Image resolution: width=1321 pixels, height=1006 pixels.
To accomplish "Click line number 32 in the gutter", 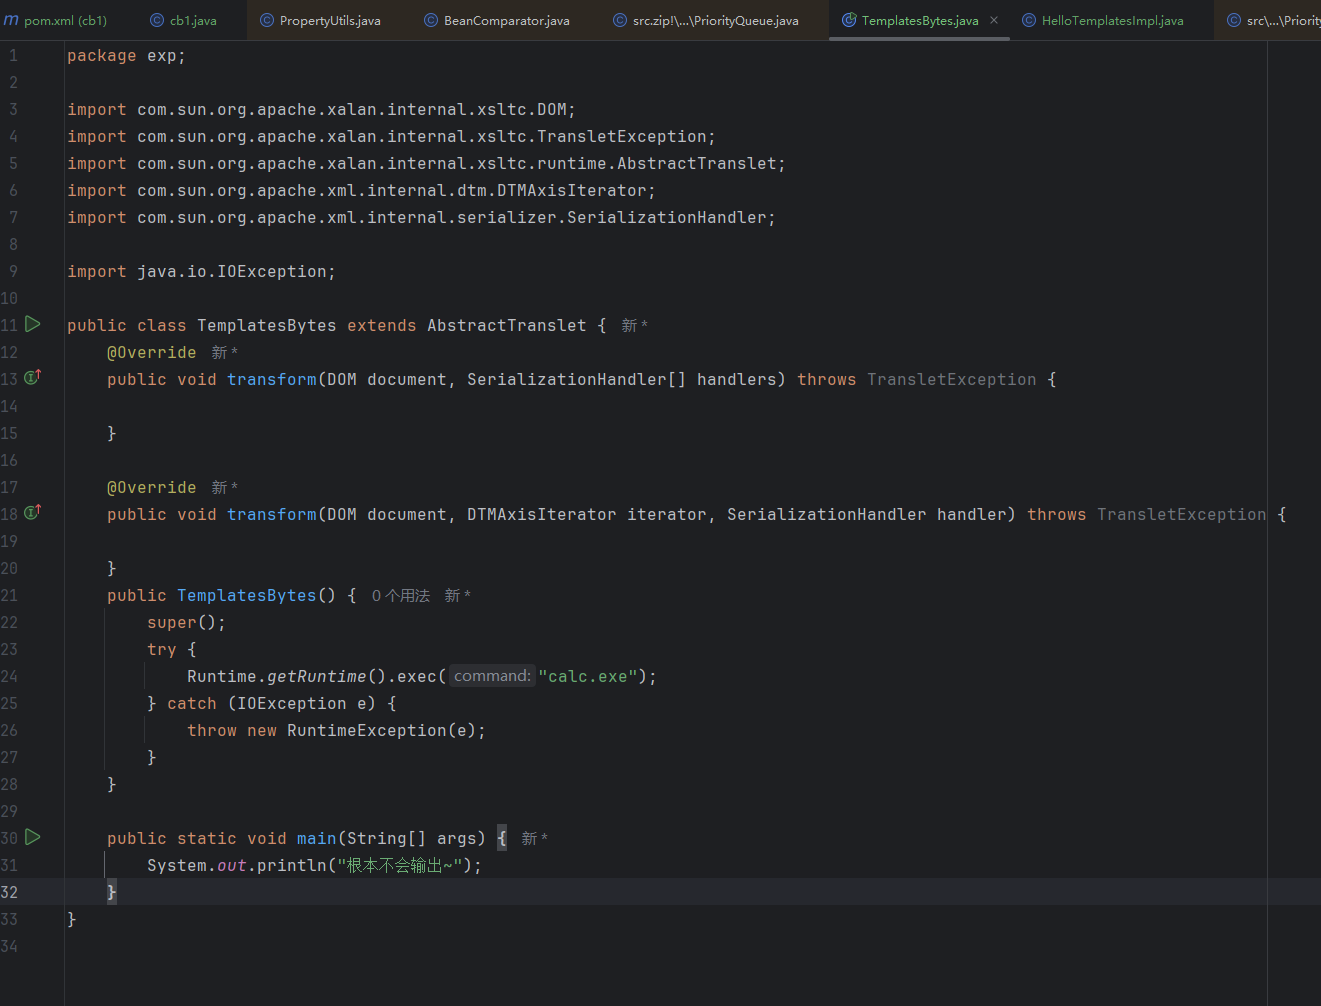I will tap(10, 892).
